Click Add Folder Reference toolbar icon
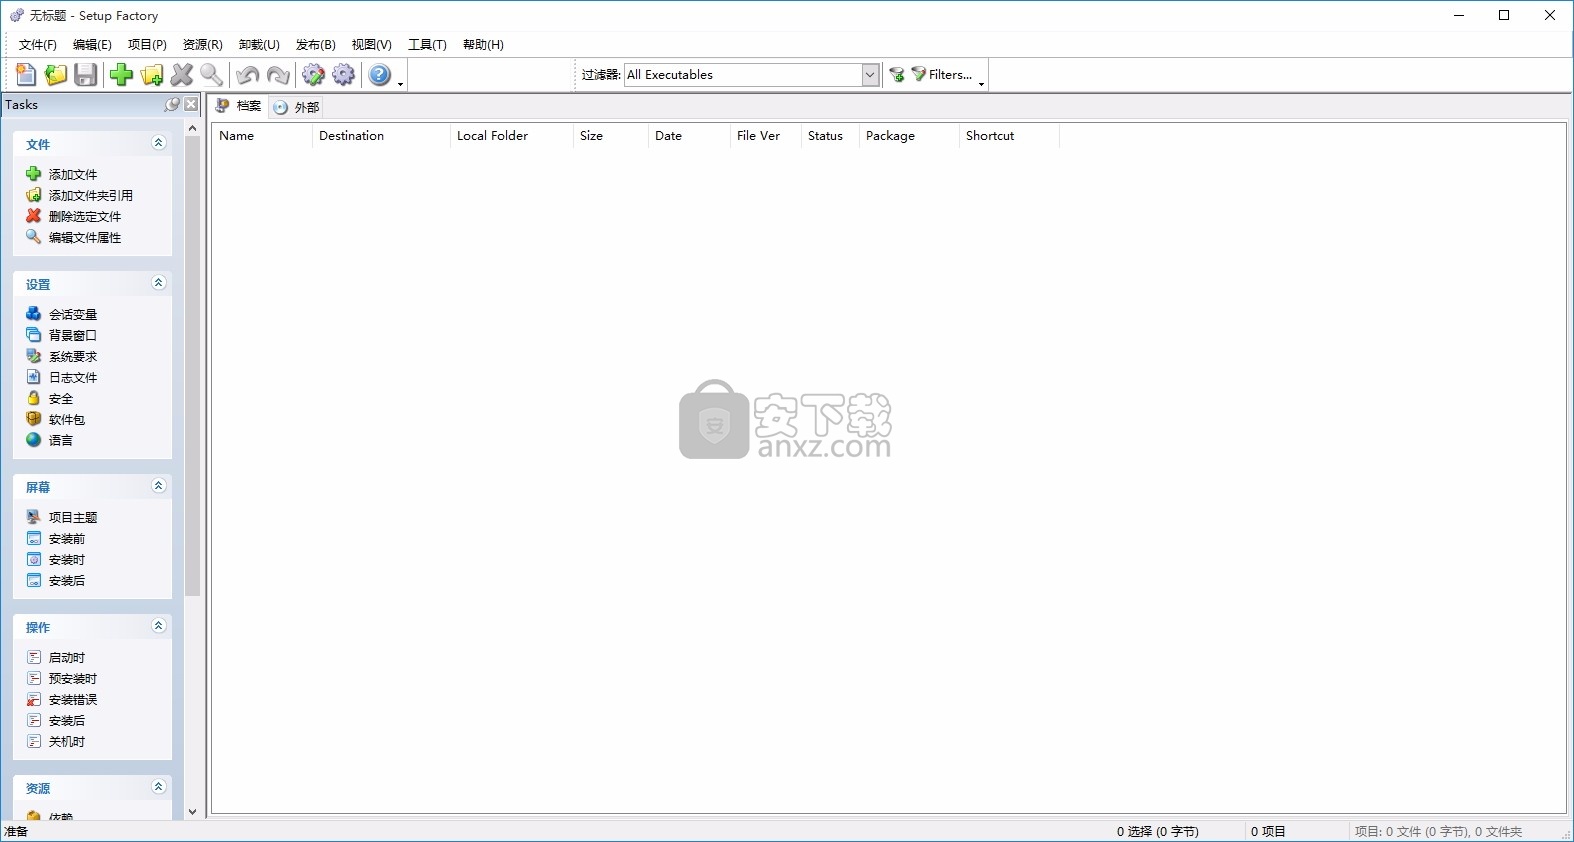Screen dimensions: 1574x842 [152, 75]
